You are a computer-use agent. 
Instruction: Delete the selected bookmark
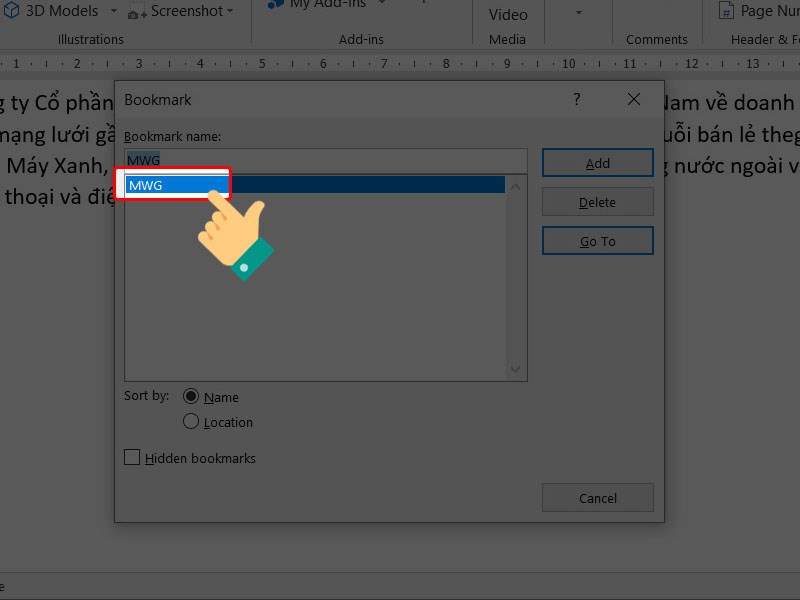point(597,202)
